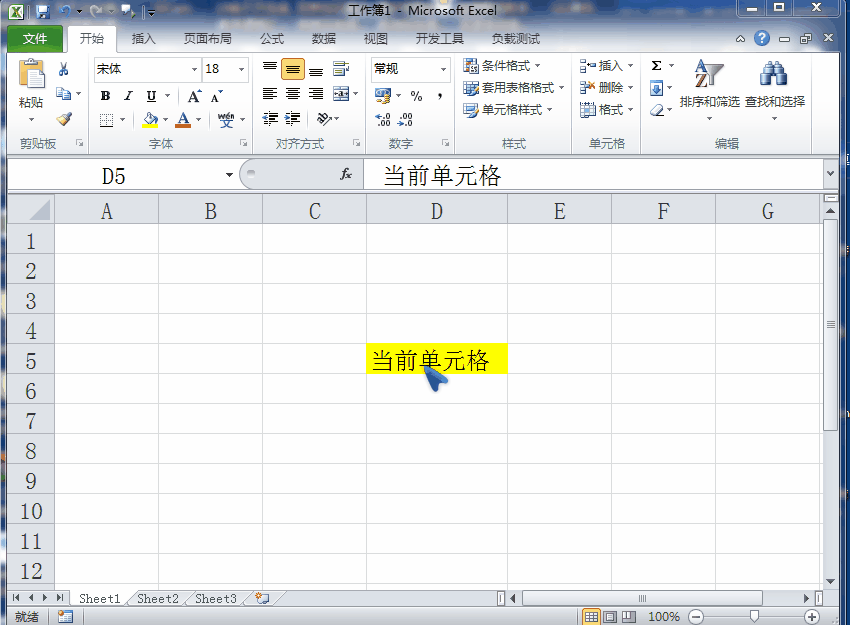Undo with quick access toolbar arrow
The width and height of the screenshot is (850, 625).
coord(65,11)
